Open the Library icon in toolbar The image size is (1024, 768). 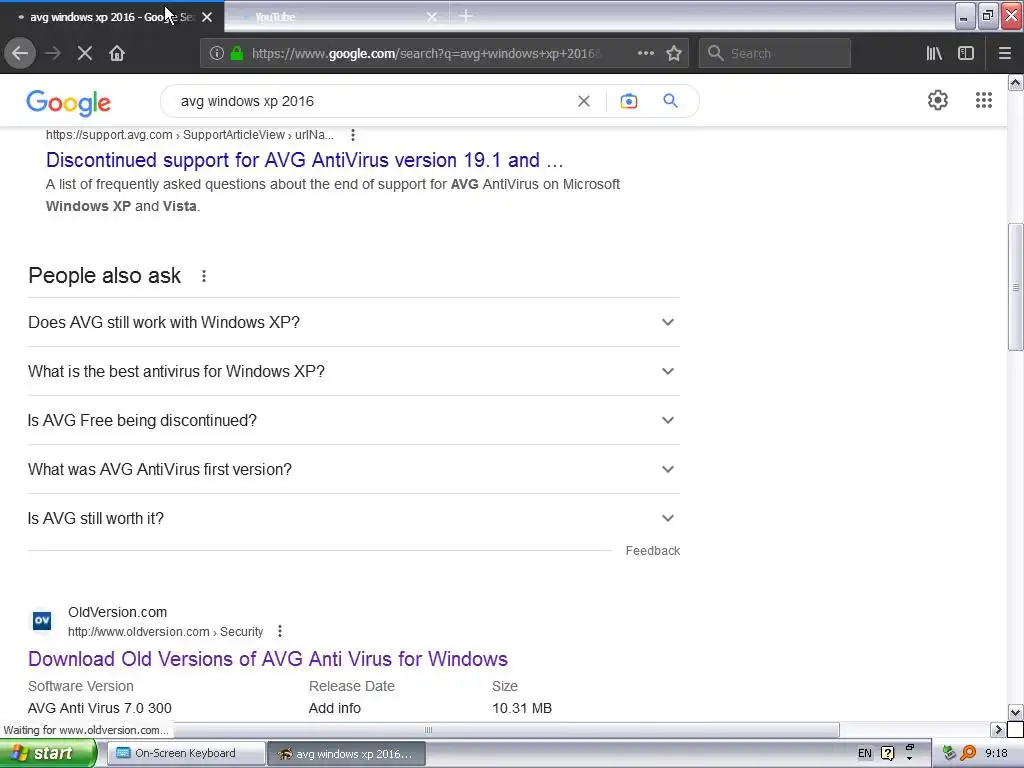tap(934, 53)
